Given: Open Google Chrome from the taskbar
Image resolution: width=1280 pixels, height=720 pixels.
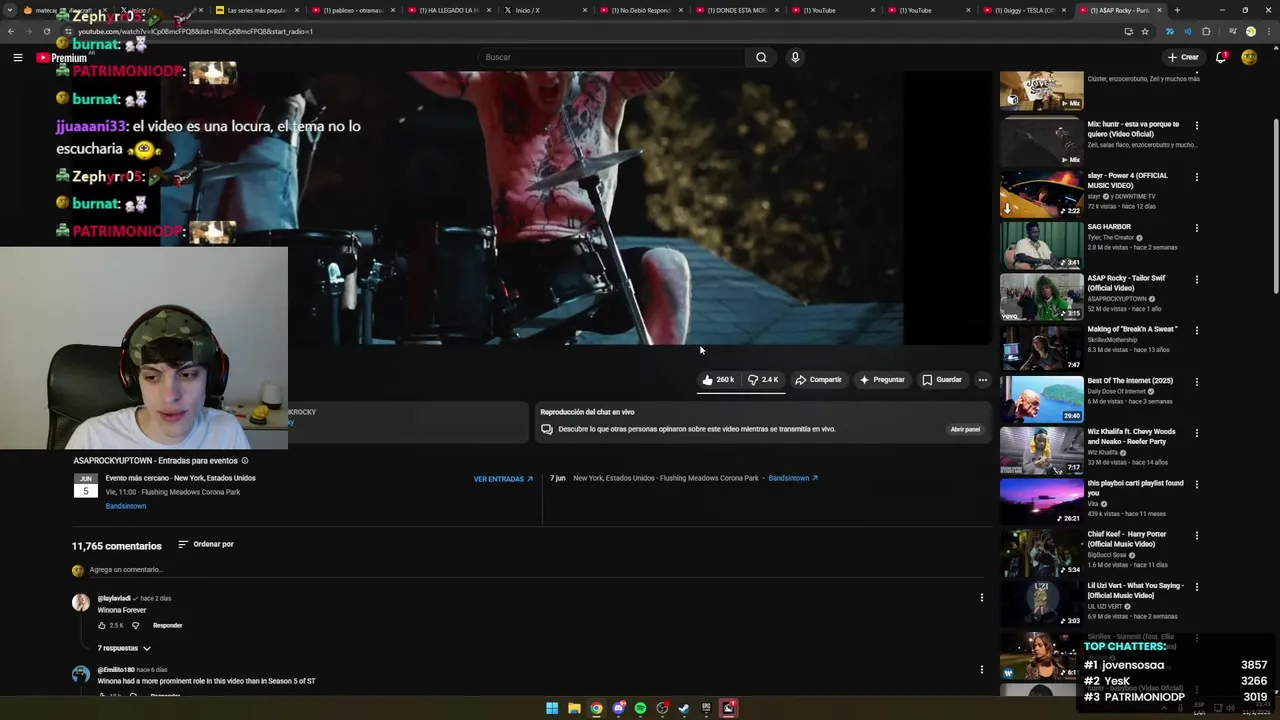Looking at the screenshot, I should (x=596, y=708).
